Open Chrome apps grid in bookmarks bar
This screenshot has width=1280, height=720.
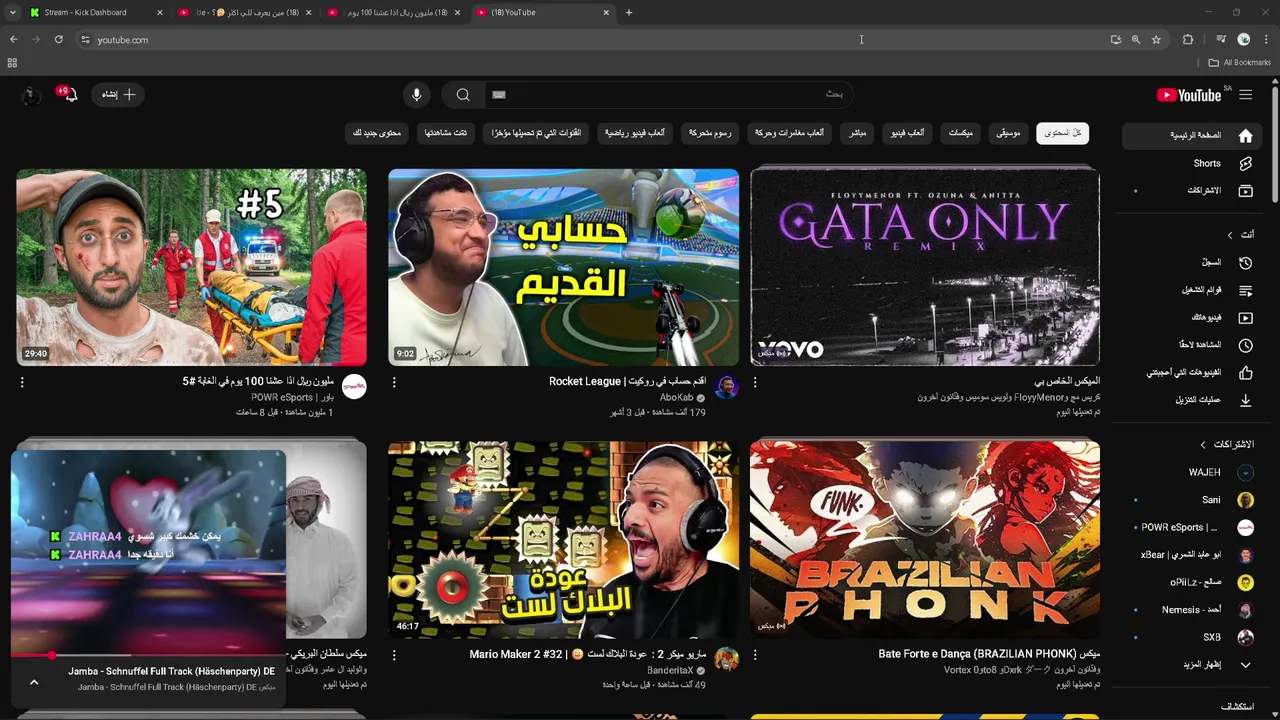click(x=12, y=63)
